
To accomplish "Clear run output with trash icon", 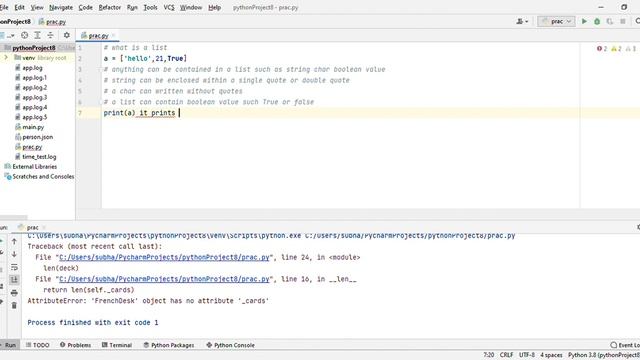I will (14, 305).
